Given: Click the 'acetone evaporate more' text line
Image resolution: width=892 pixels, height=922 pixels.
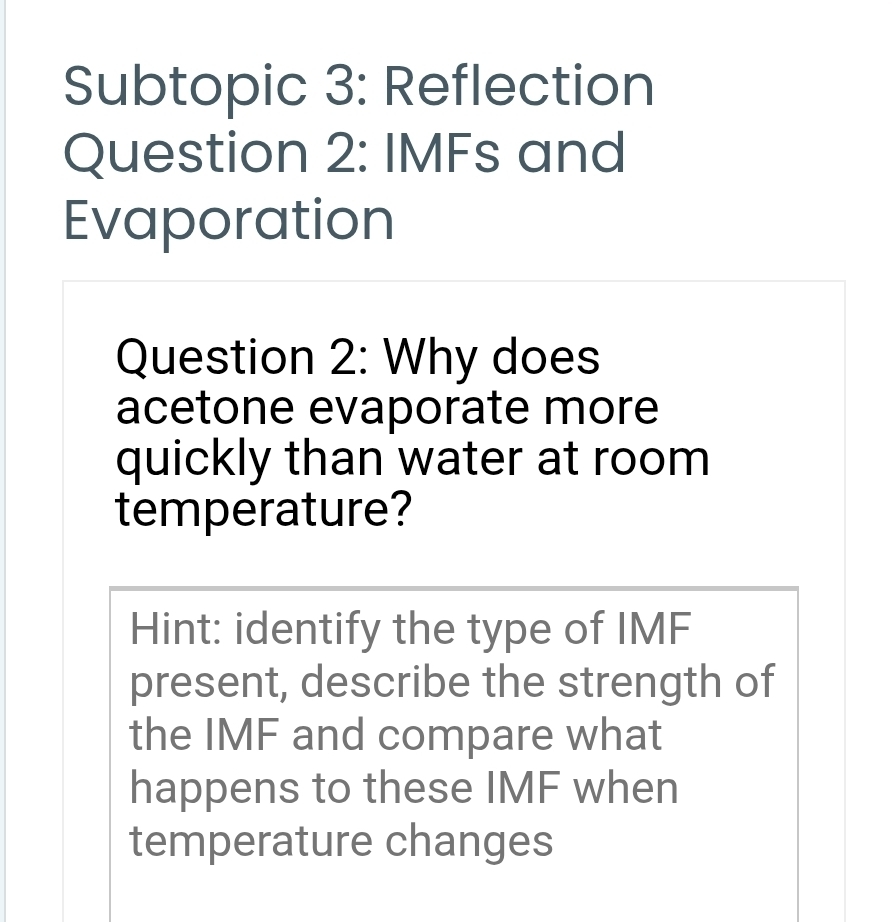Looking at the screenshot, I should 387,408.
